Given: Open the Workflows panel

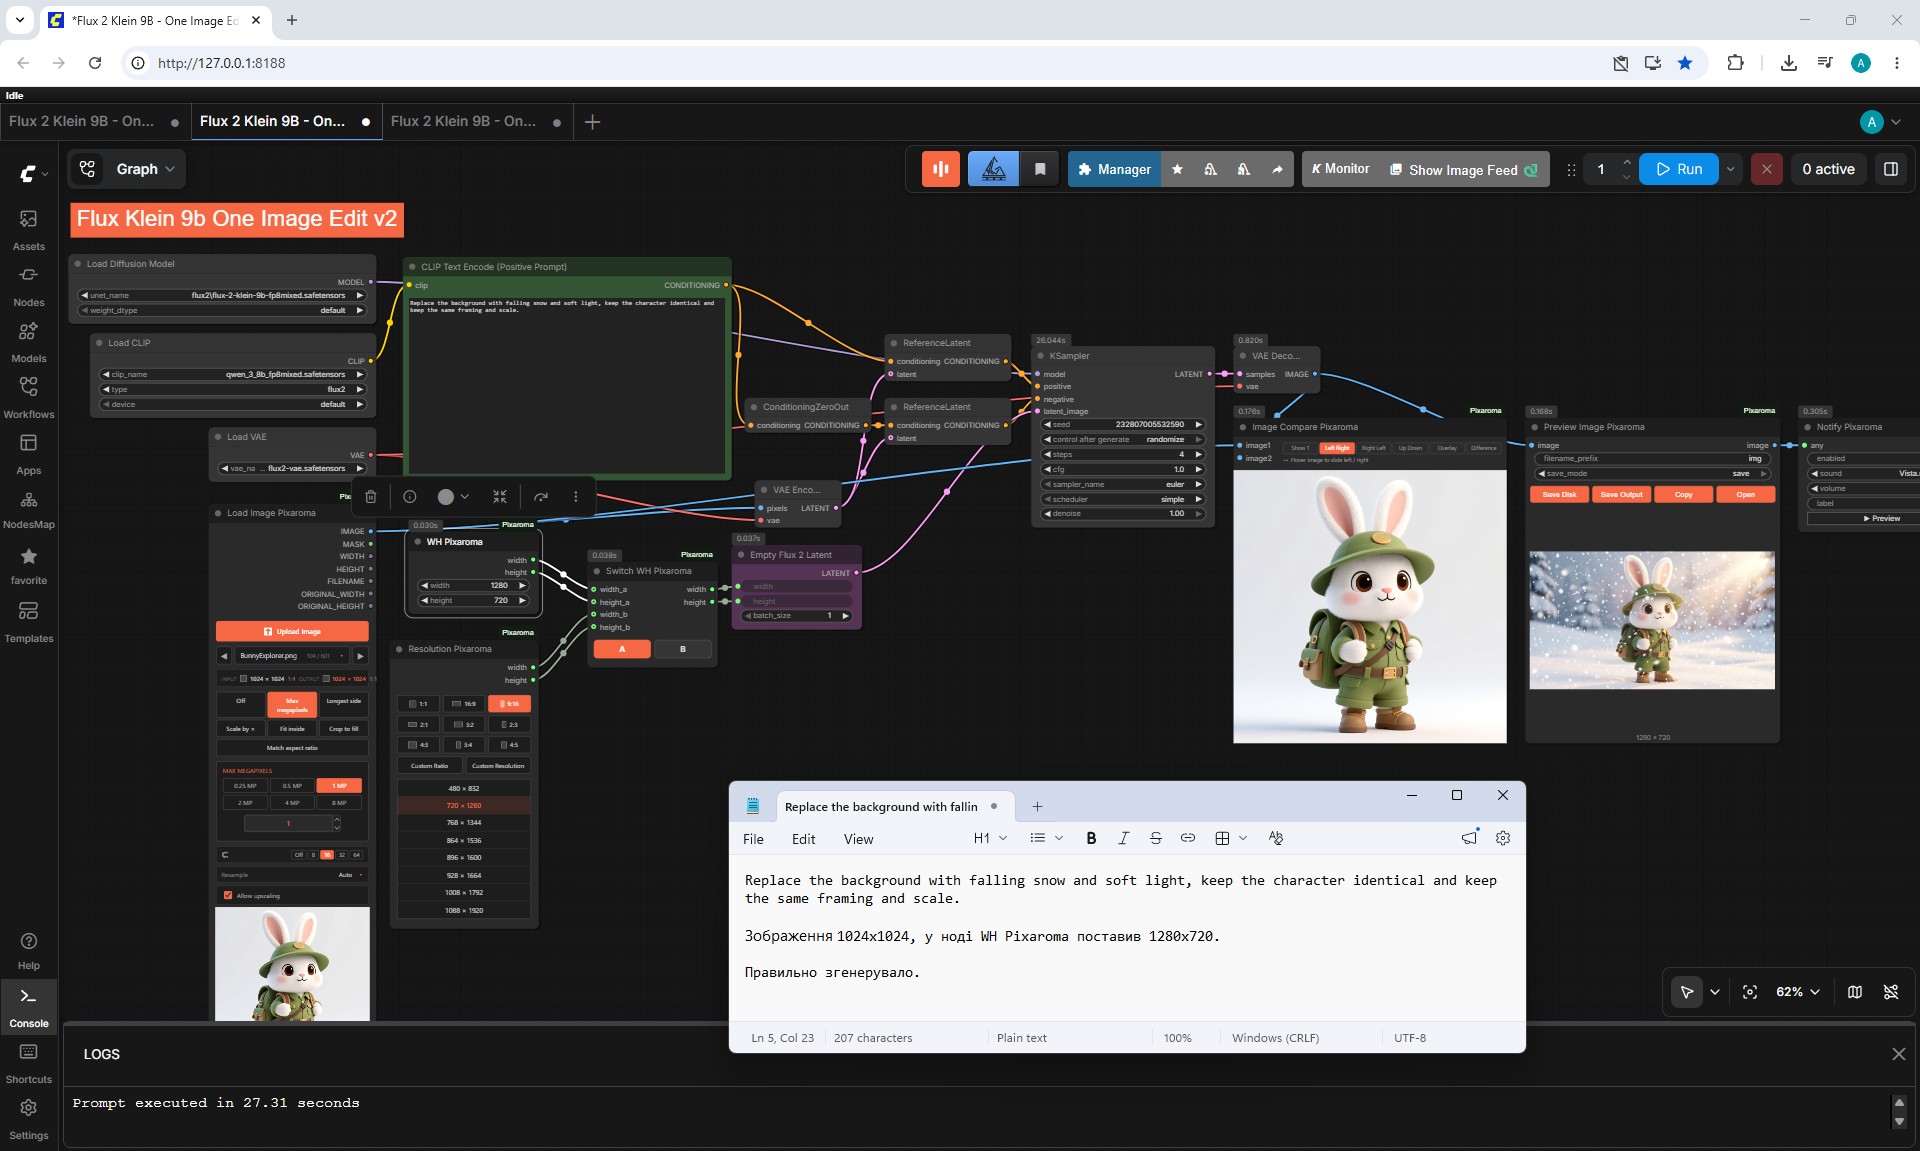Looking at the screenshot, I should click(x=29, y=398).
